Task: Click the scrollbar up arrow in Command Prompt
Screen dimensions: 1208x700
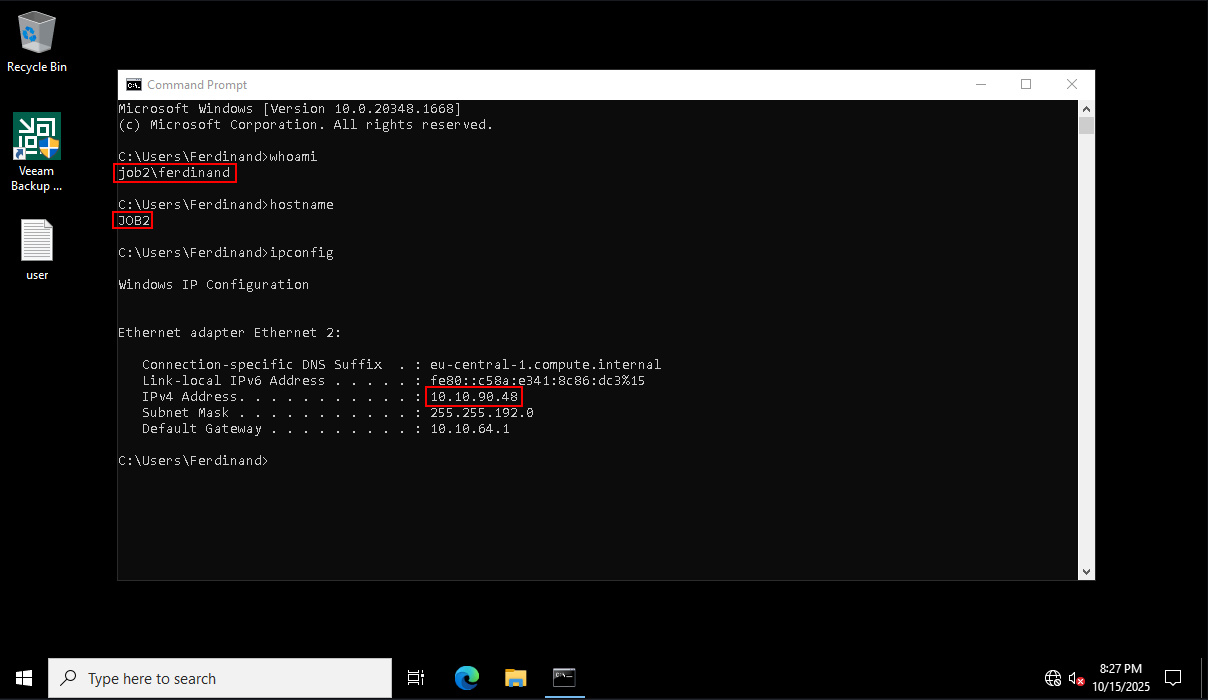Action: (1086, 107)
